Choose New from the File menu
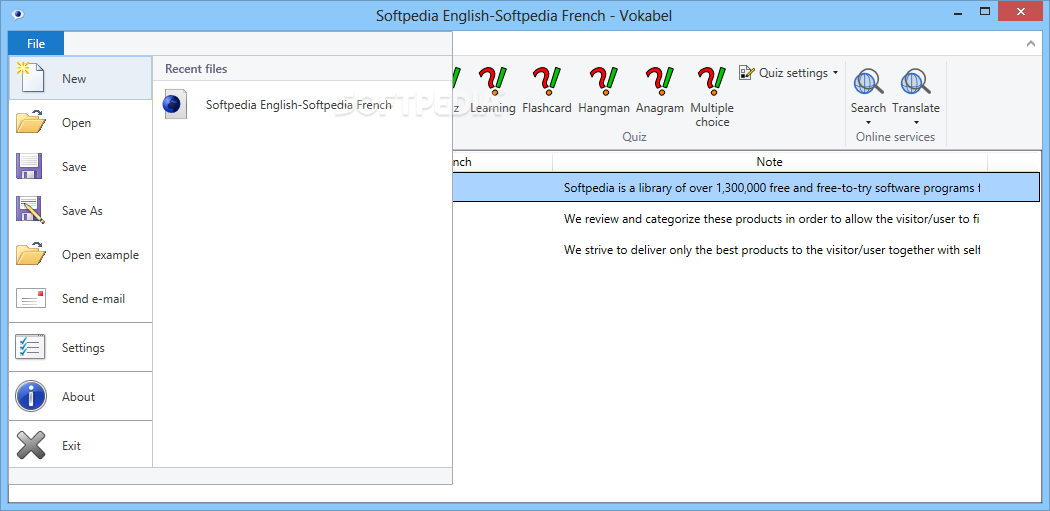Image resolution: width=1050 pixels, height=511 pixels. coord(80,78)
